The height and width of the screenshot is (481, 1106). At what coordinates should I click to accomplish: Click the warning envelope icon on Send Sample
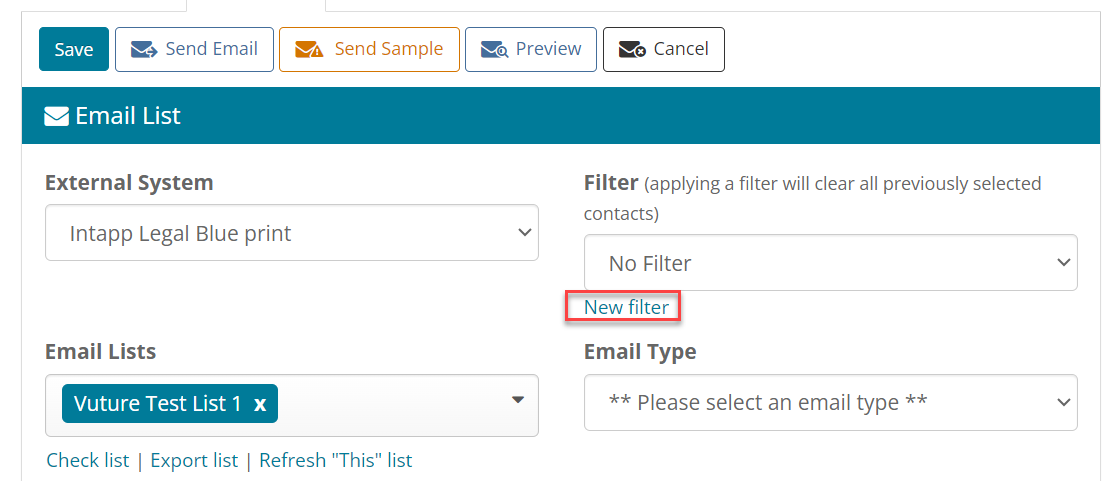tap(308, 49)
